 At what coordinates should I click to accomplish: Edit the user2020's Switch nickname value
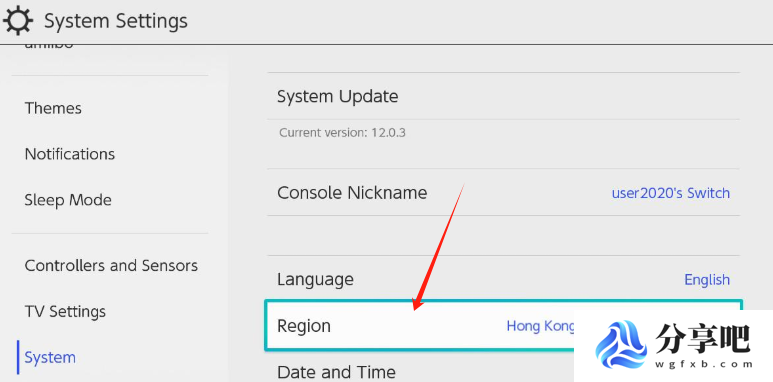coord(670,193)
